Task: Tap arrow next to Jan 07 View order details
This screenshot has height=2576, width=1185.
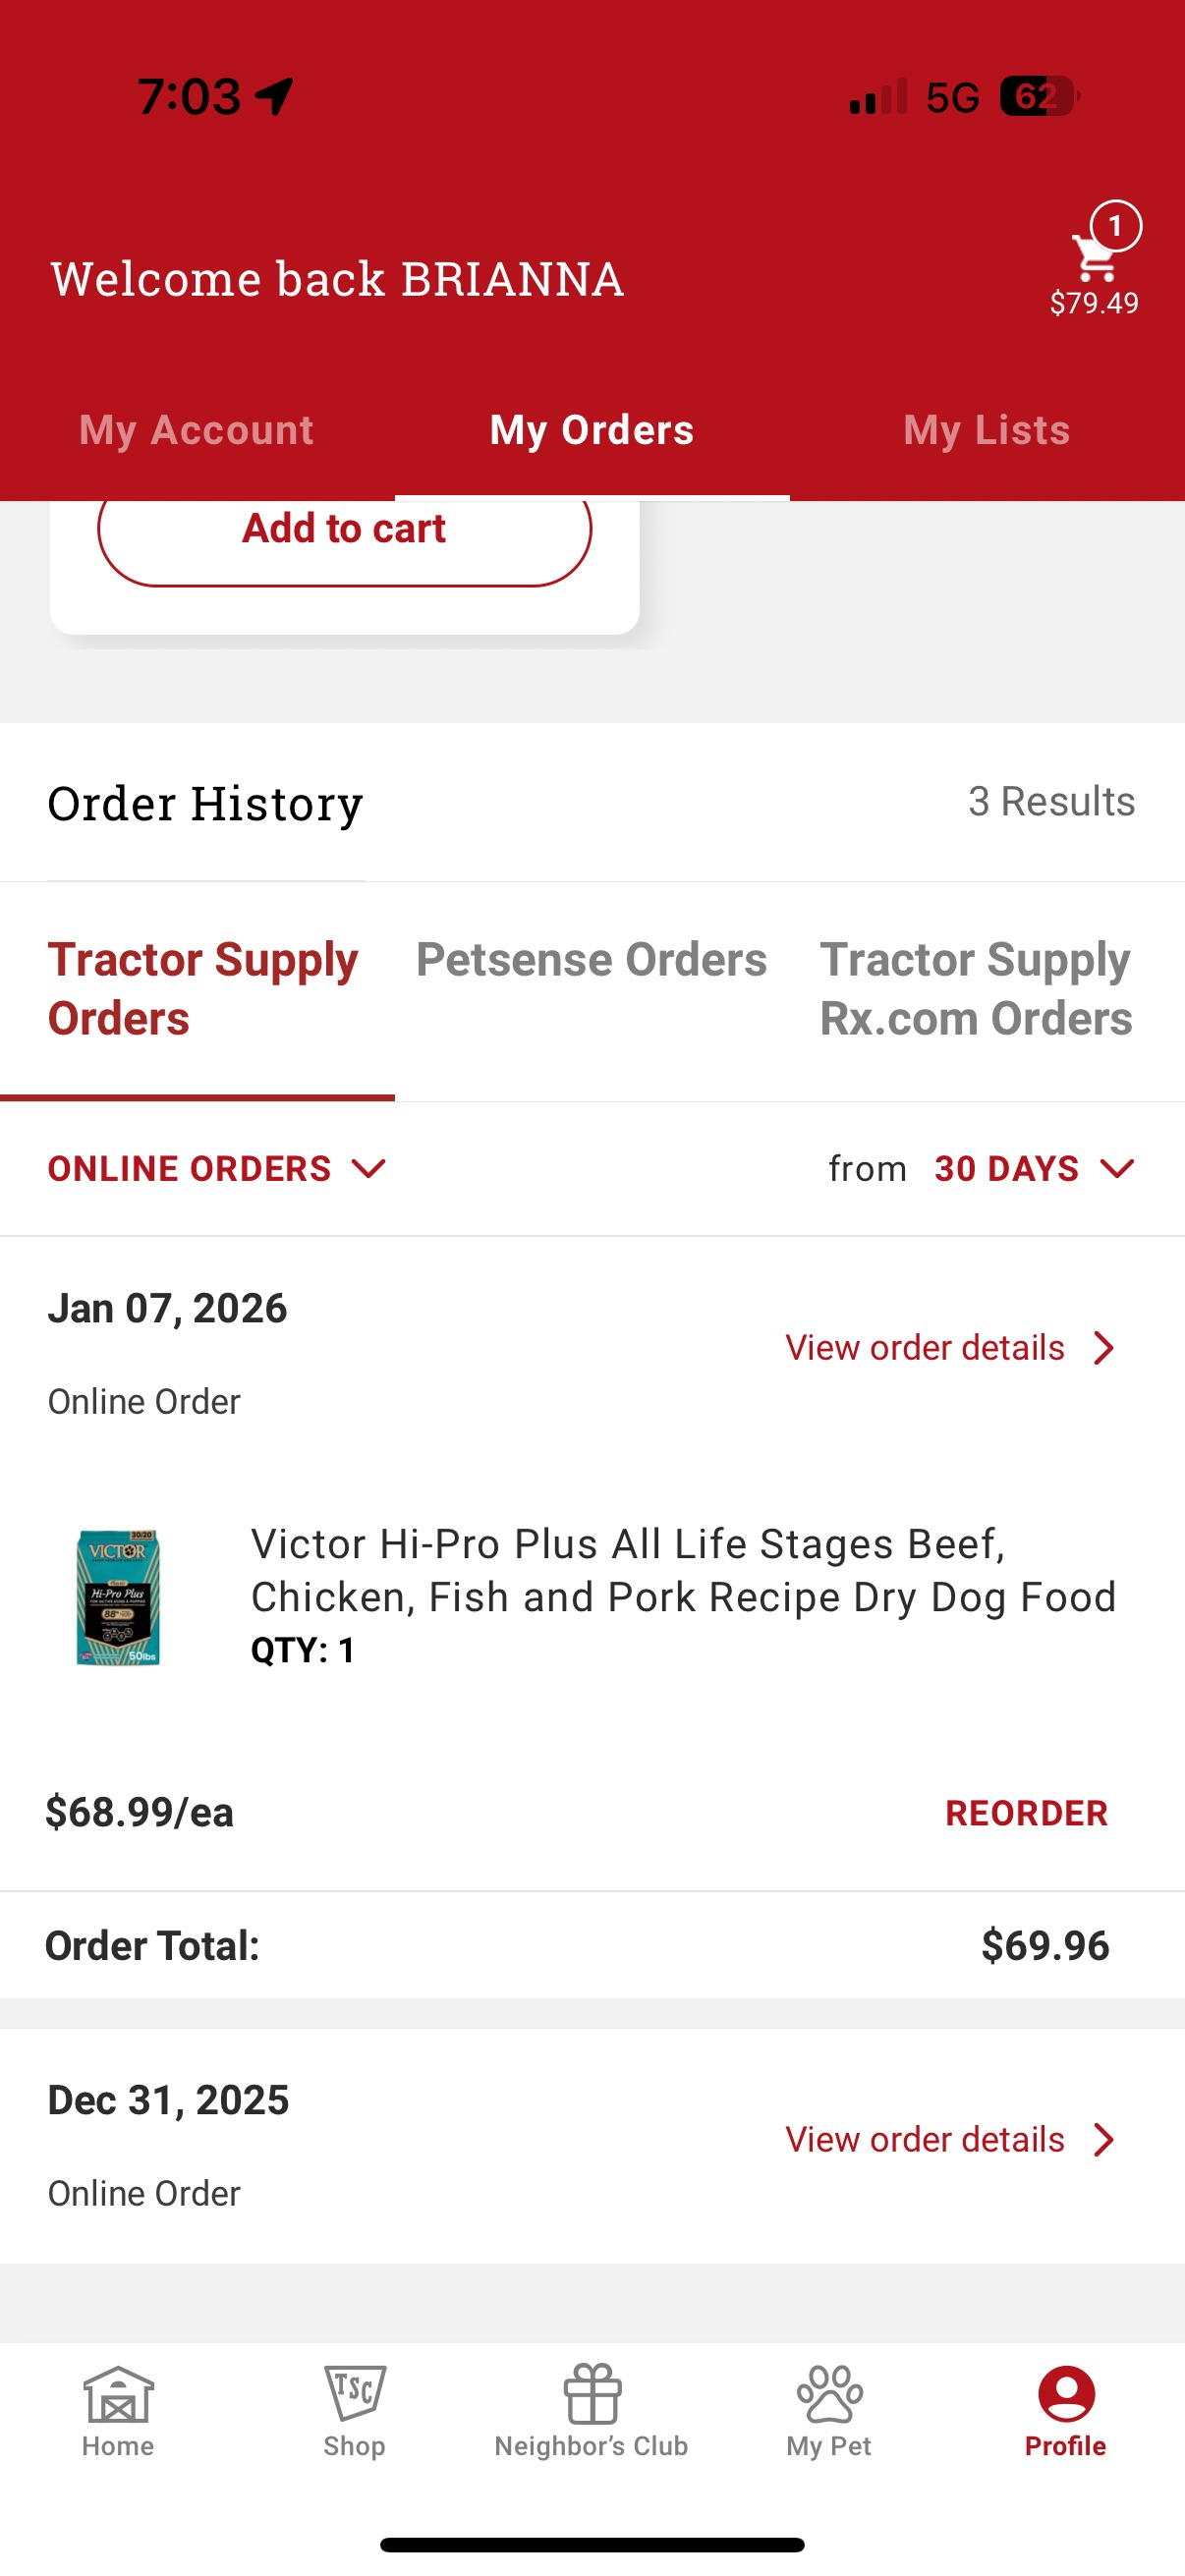Action: coord(1104,1348)
